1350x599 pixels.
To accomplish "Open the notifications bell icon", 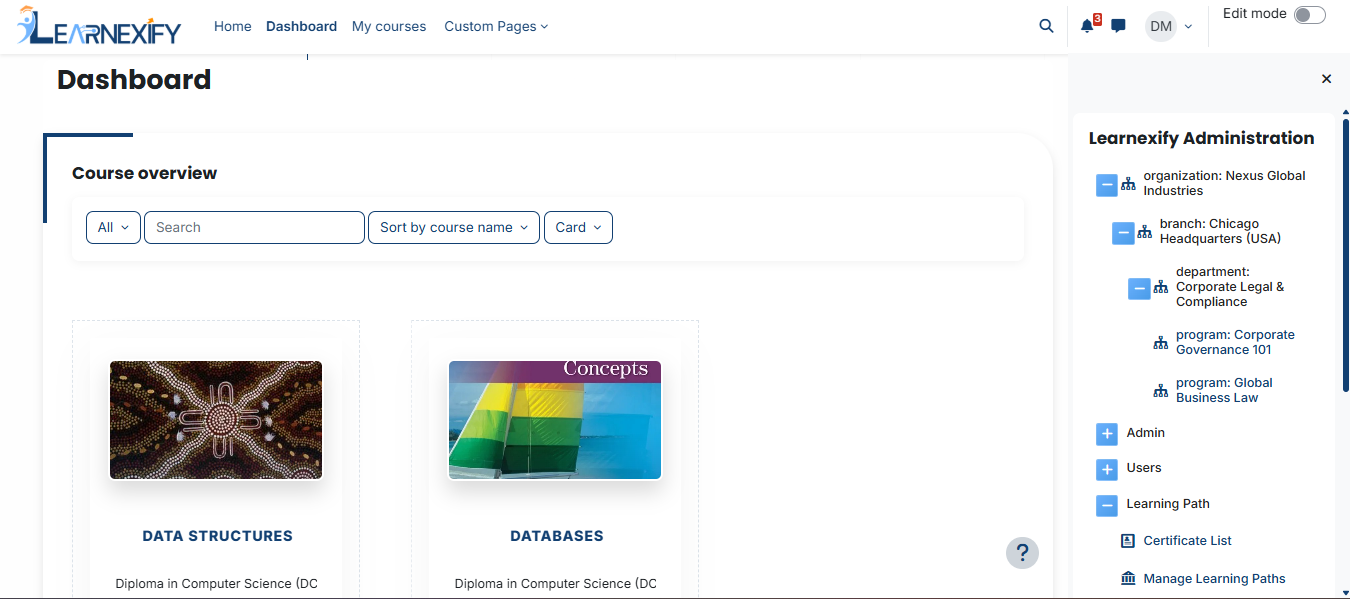I will click(x=1087, y=26).
